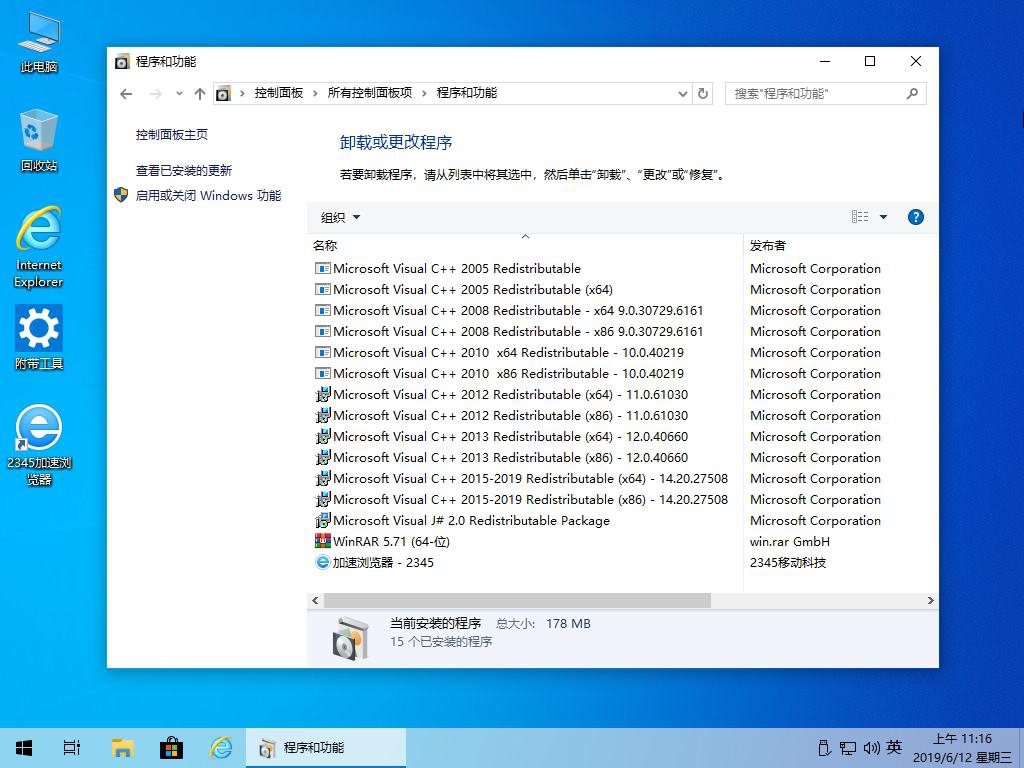Click the volume icon in system tray

tap(871, 748)
